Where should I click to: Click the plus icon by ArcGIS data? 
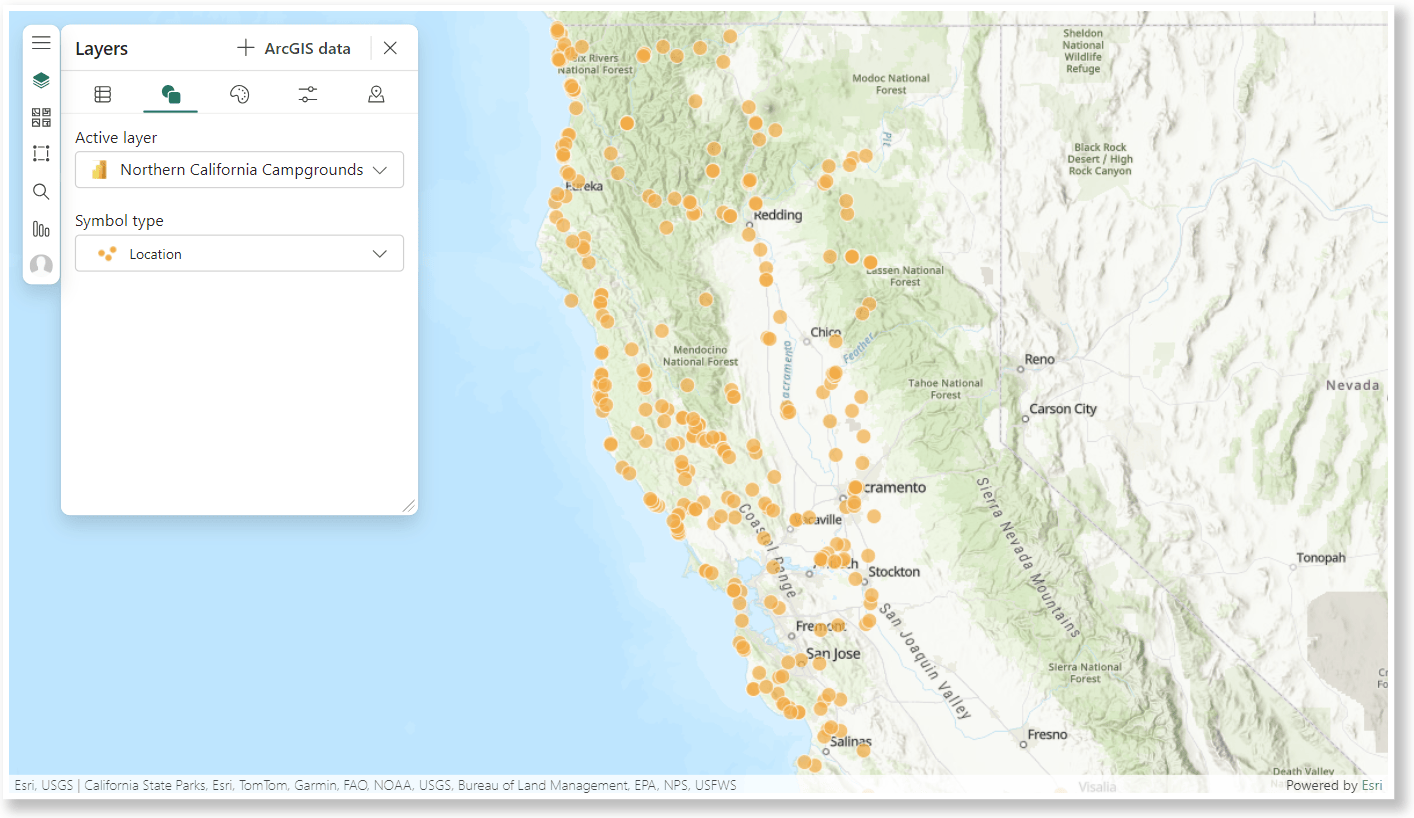(246, 48)
